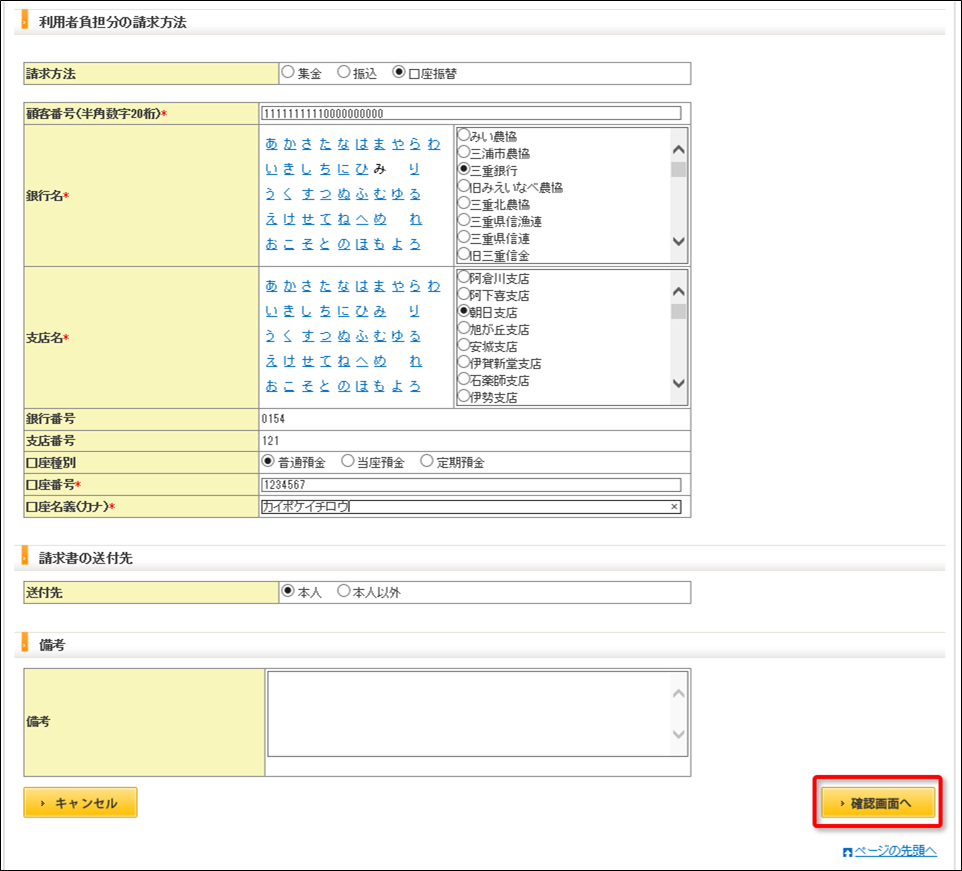
Task: Click the あ kana link for 銀行名
Action: click(272, 144)
